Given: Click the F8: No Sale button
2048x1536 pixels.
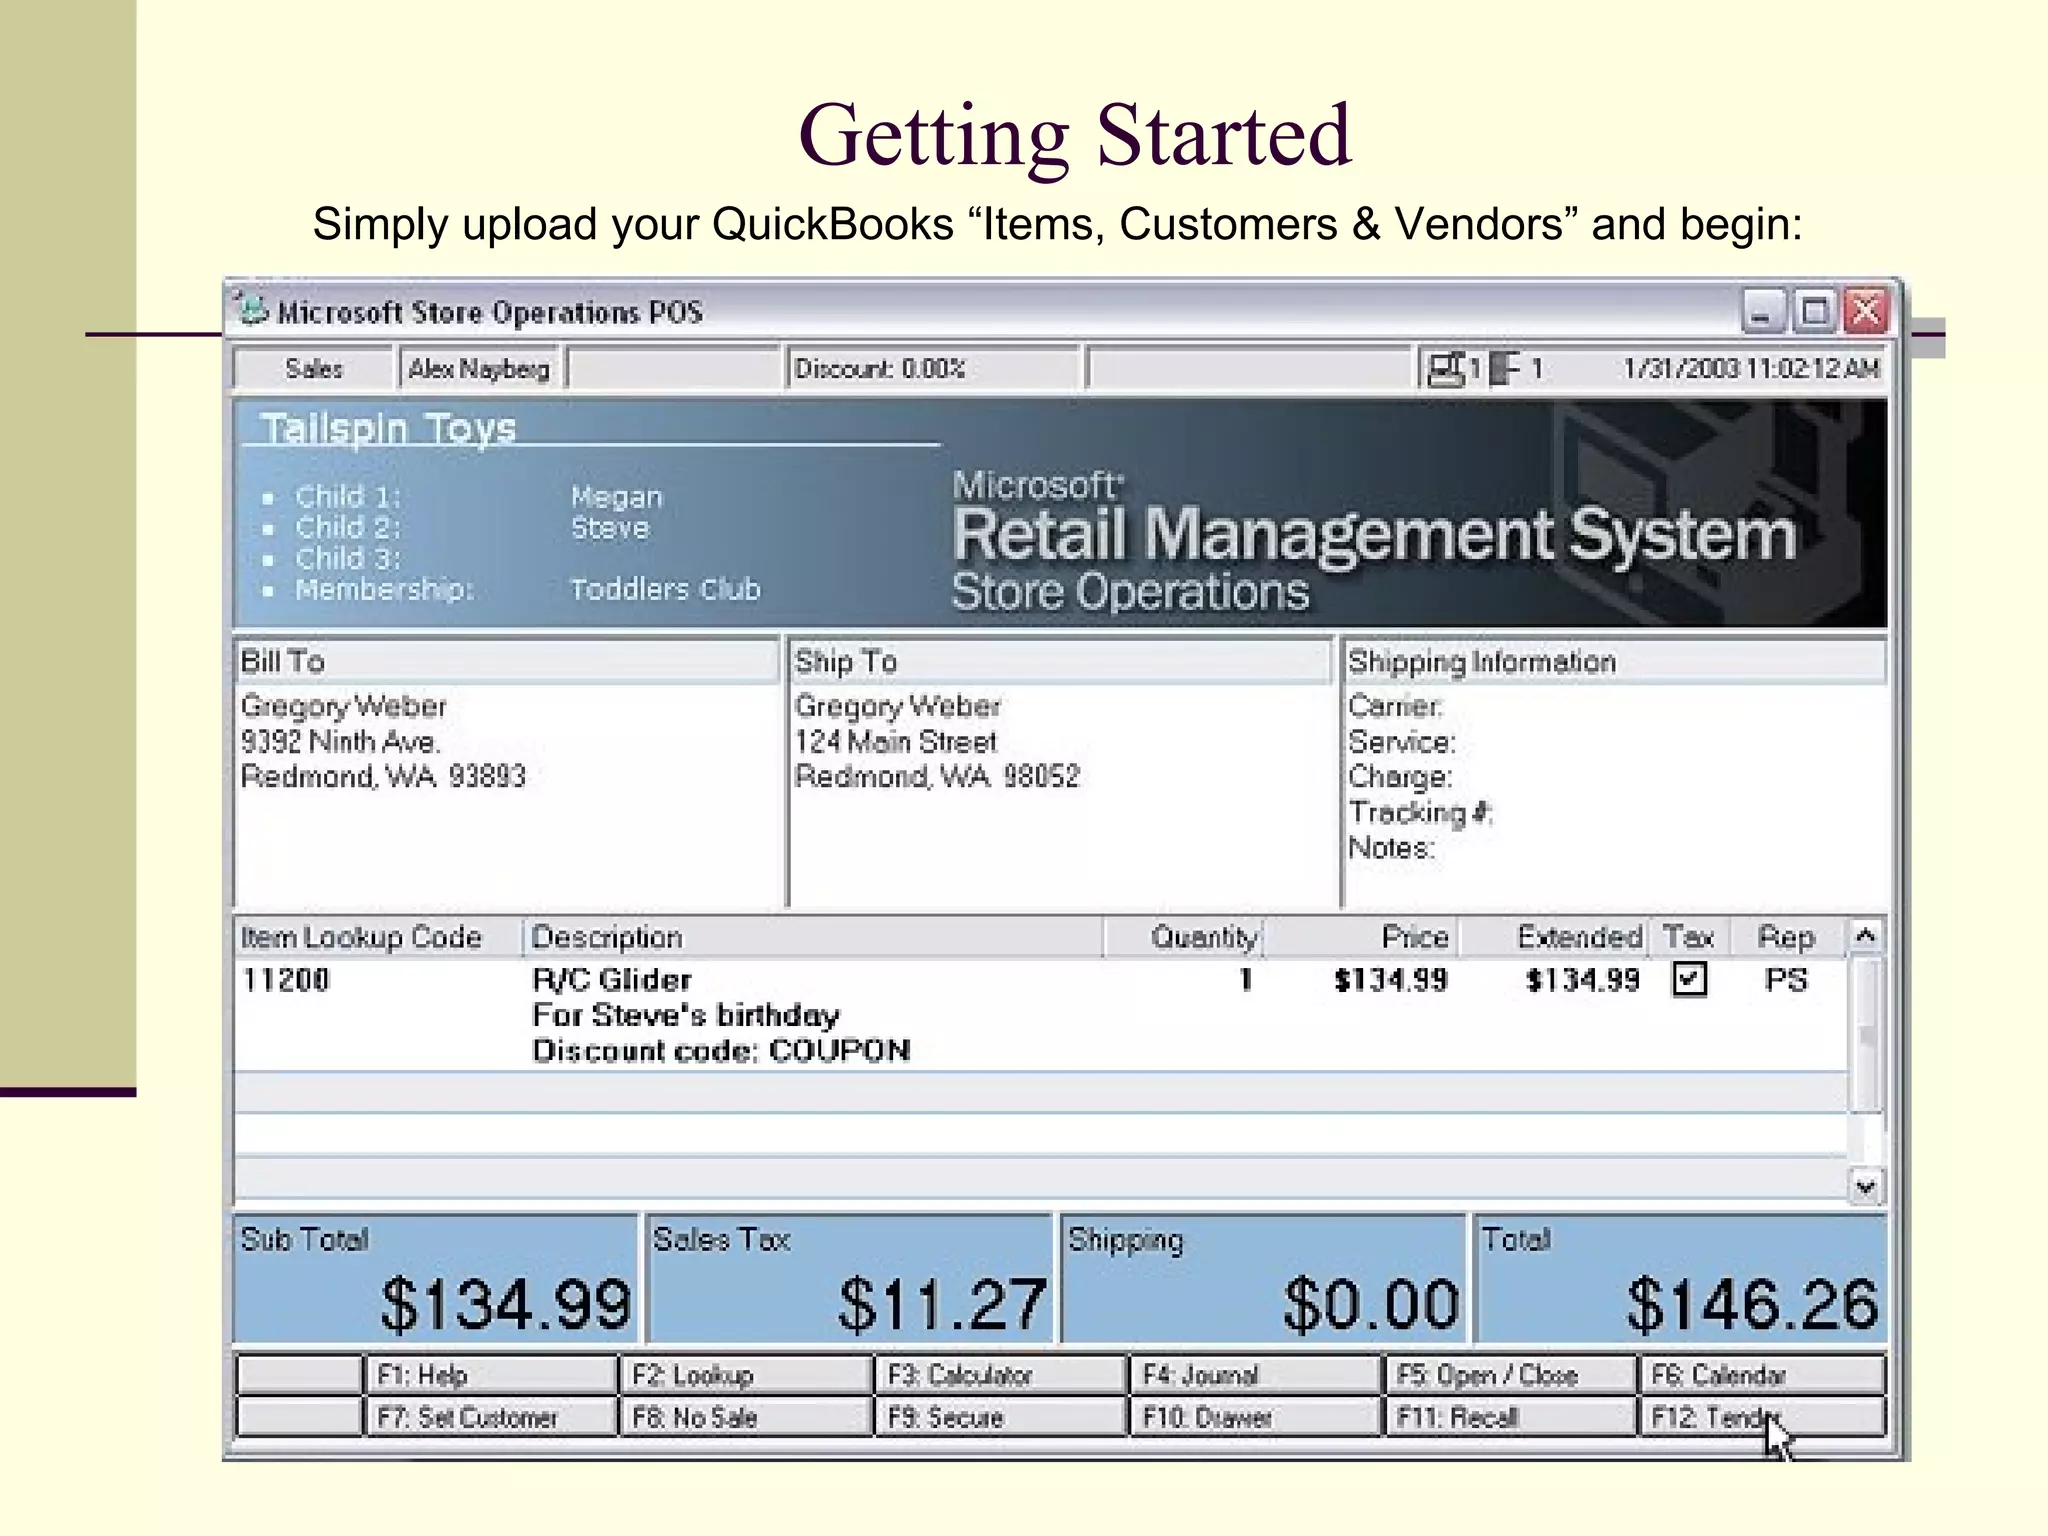Looking at the screenshot, I should pos(746,1417).
